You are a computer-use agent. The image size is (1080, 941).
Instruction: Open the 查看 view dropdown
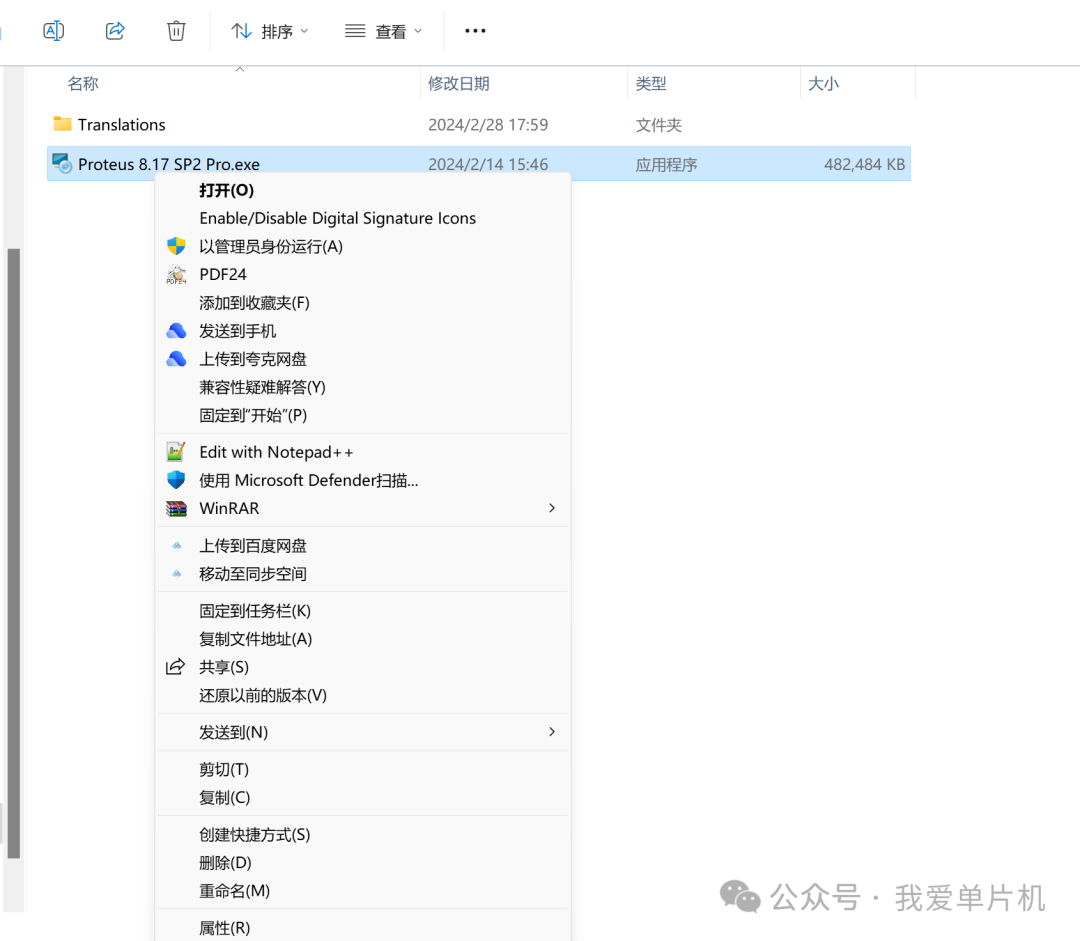384,32
